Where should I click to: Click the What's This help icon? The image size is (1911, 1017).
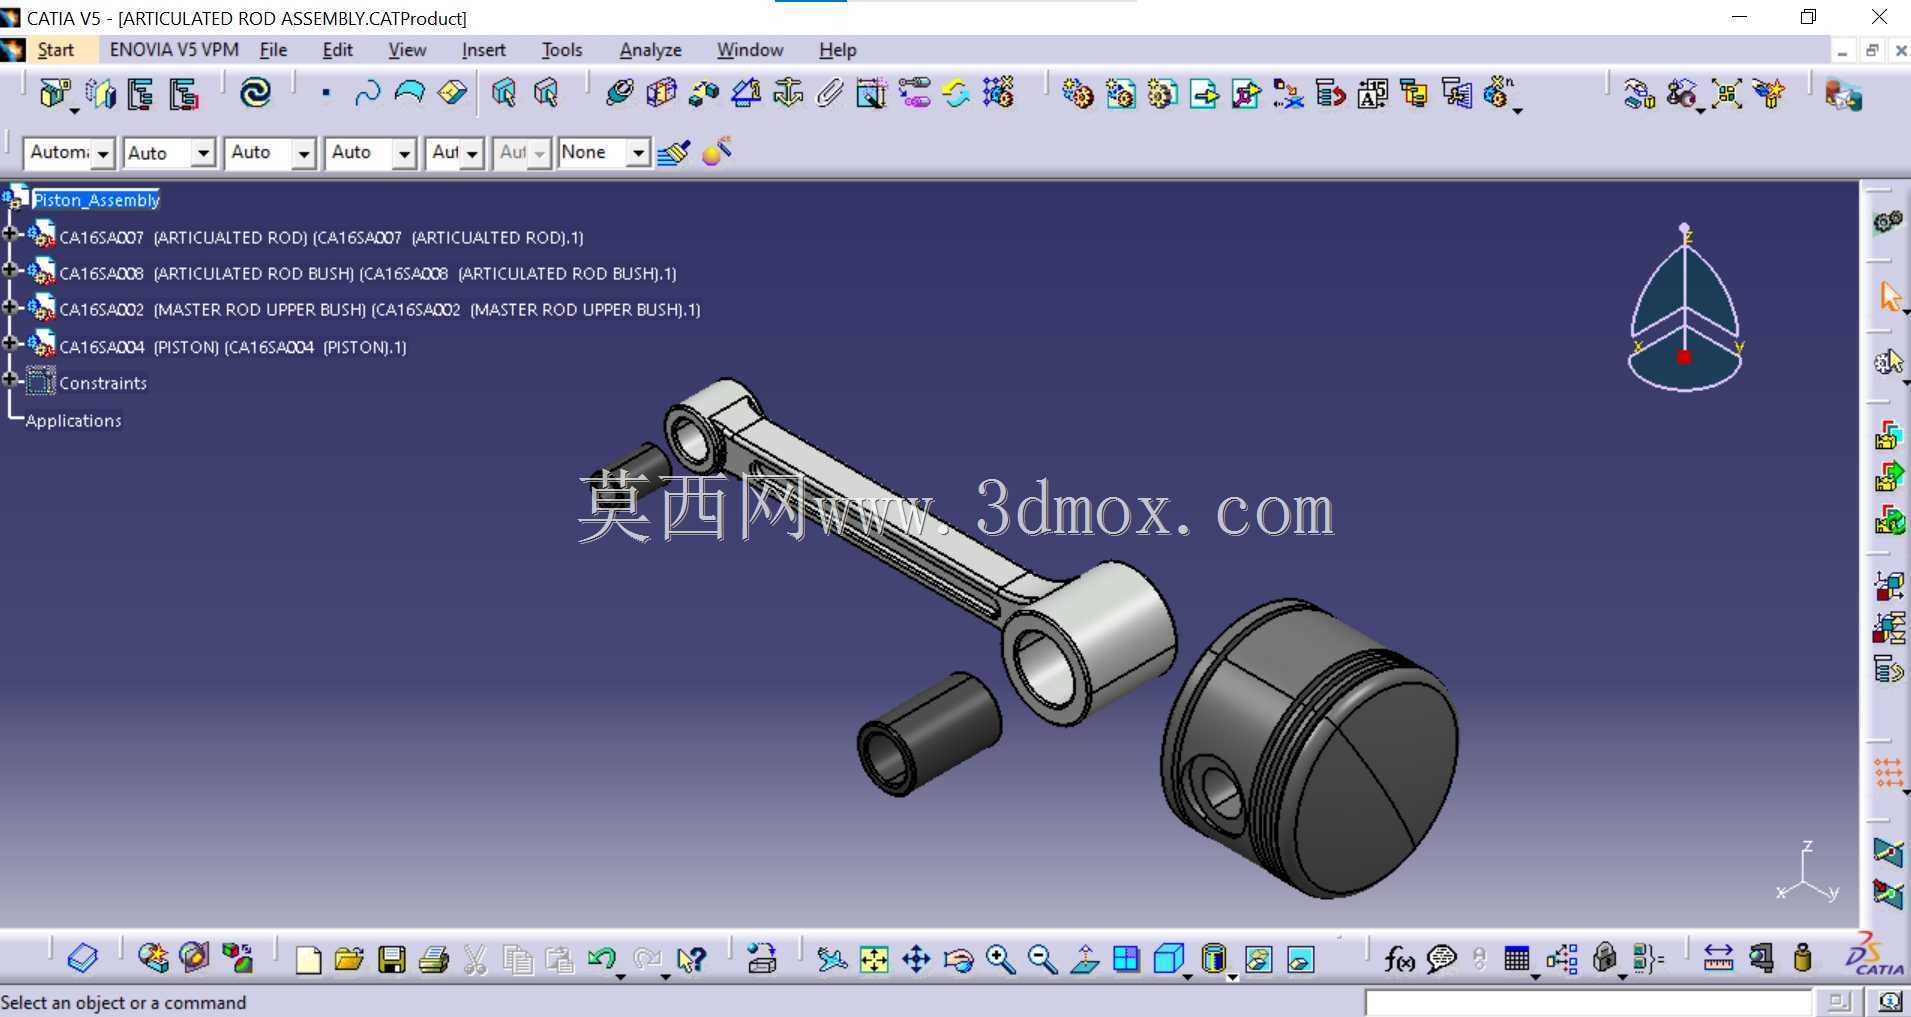click(x=691, y=960)
